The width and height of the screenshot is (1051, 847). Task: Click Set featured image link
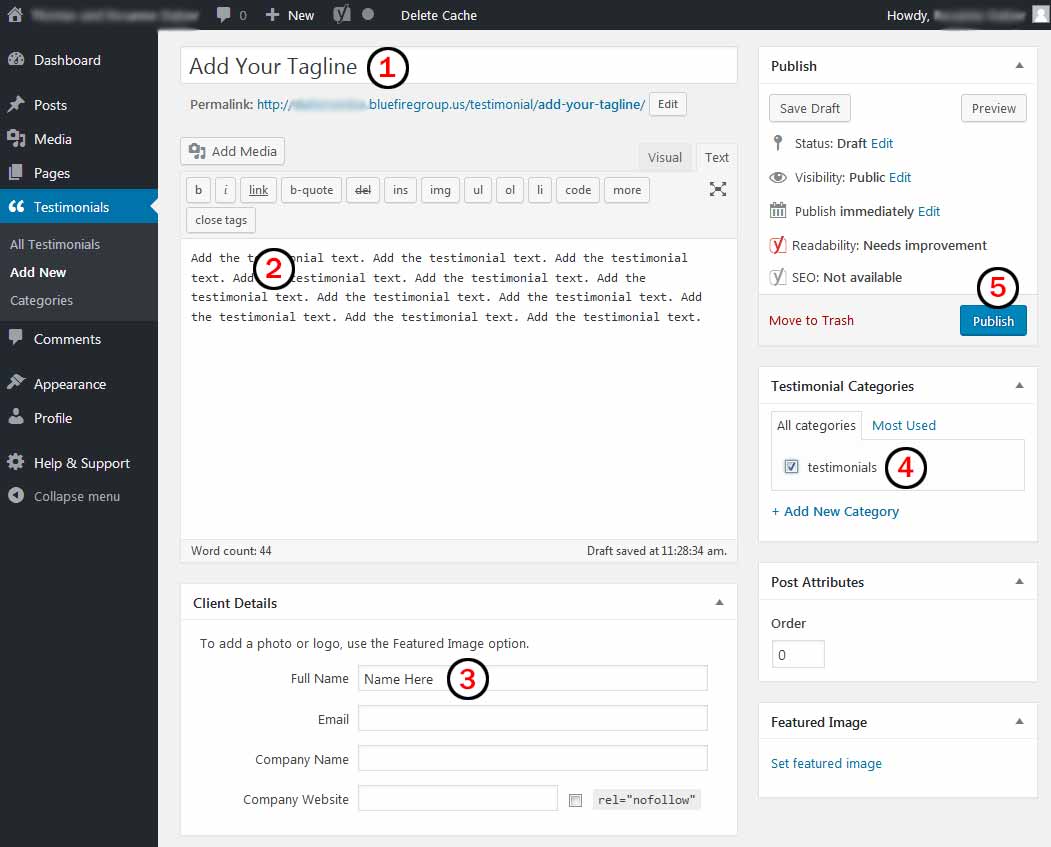[826, 763]
